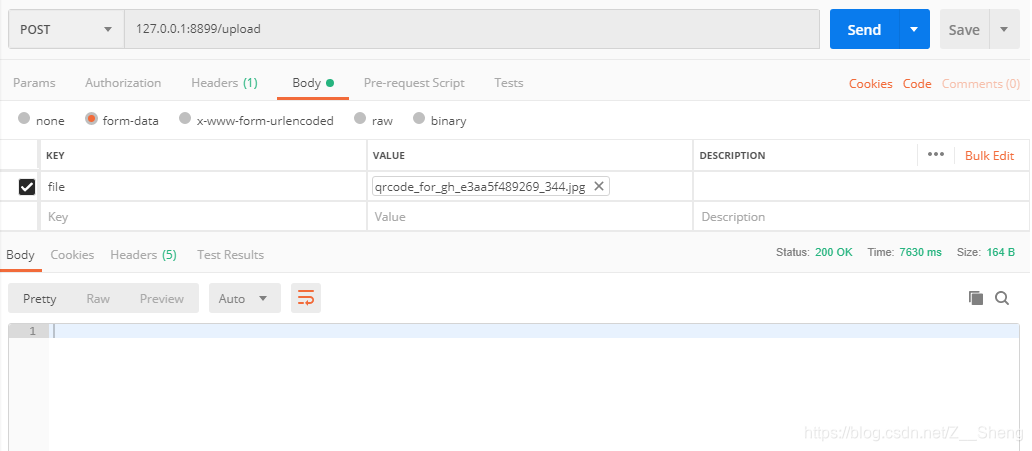The image size is (1032, 451).
Task: Remove the selected qrcode jpg file
Action: 599,186
